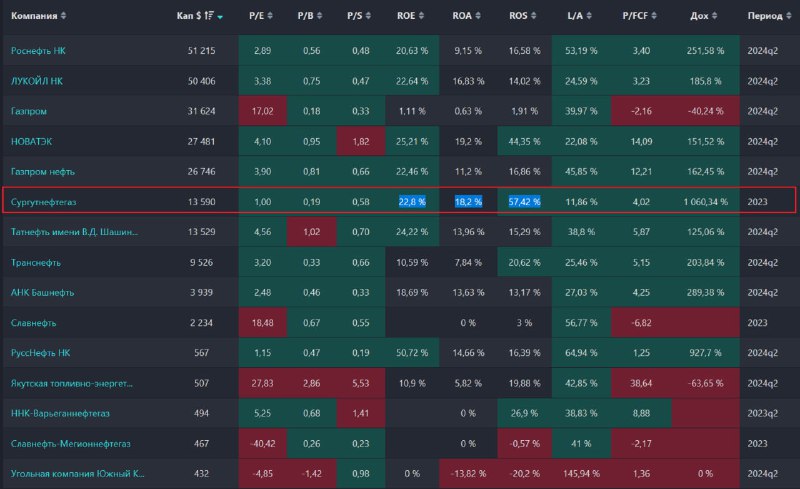The height and width of the screenshot is (489, 800).
Task: Open the Транснефть company link
Action: [x=36, y=262]
